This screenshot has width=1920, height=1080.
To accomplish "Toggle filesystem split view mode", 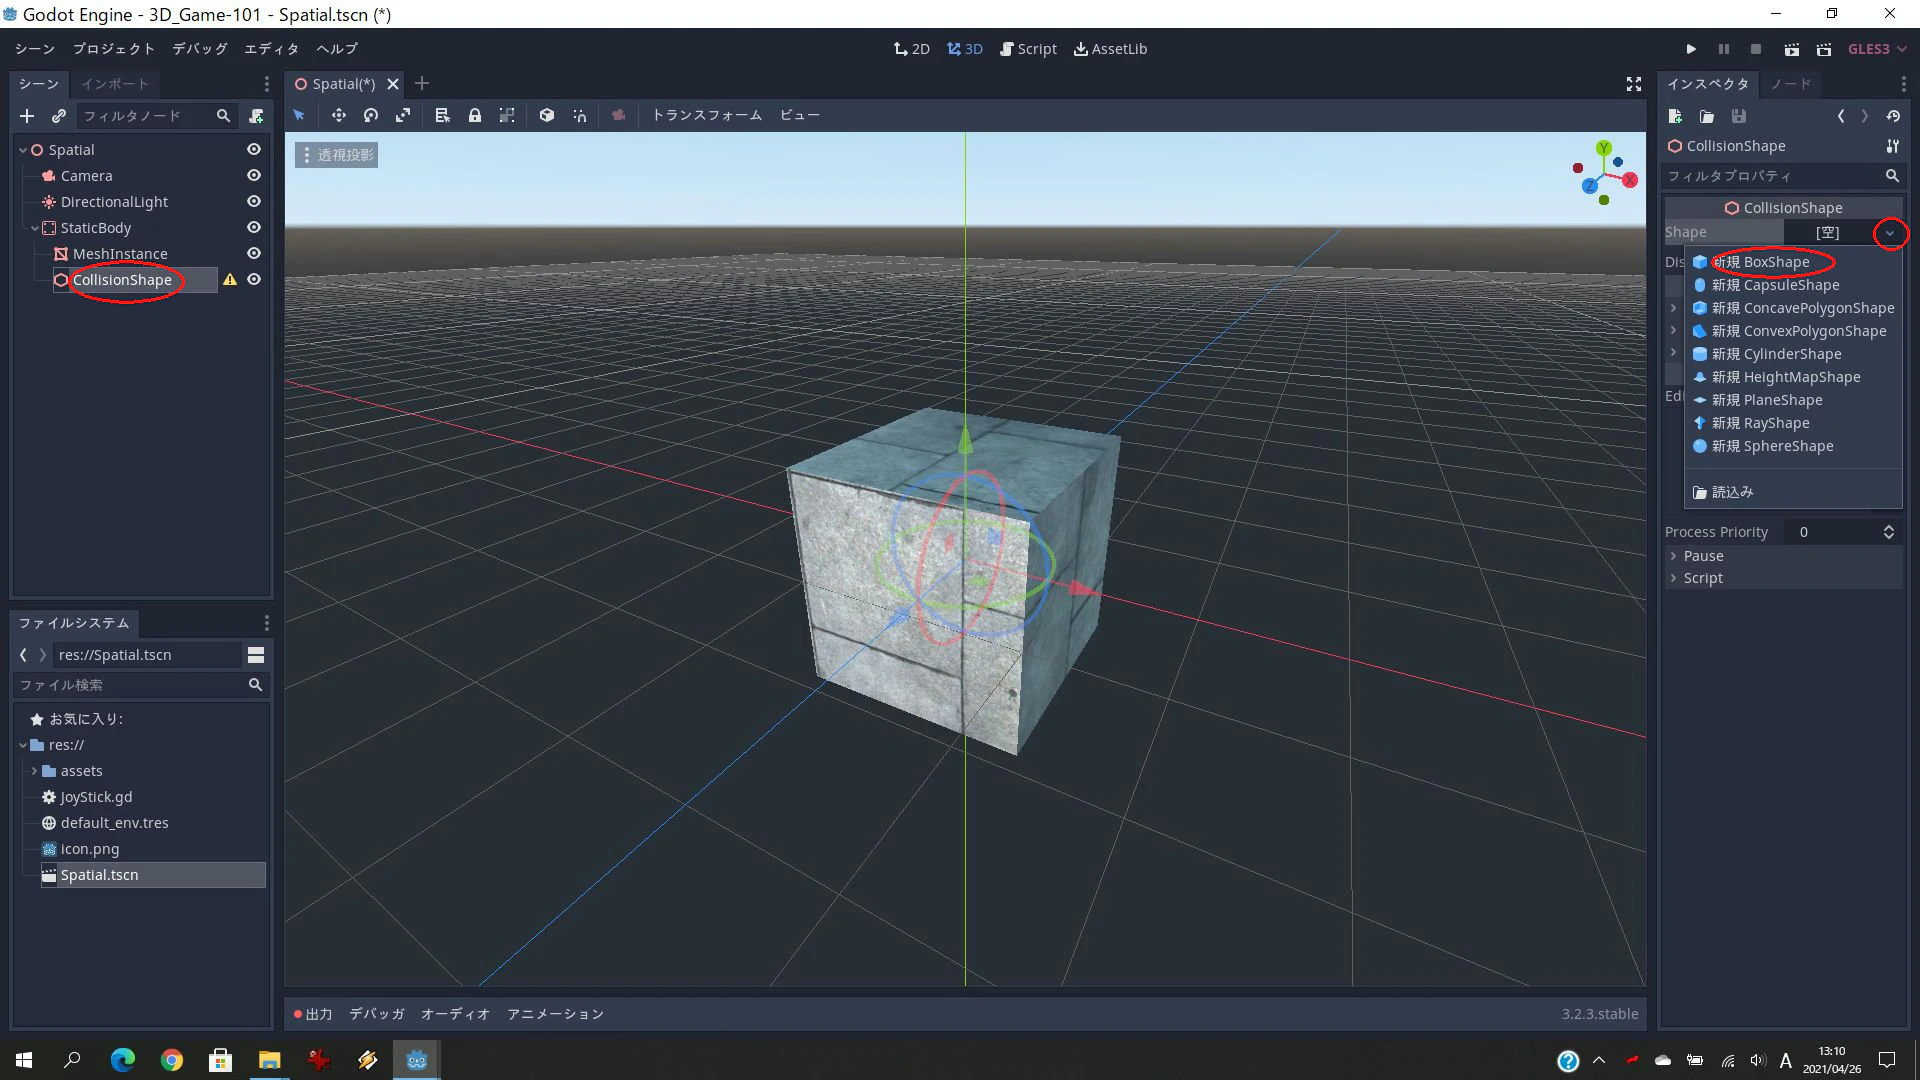I will coord(256,655).
